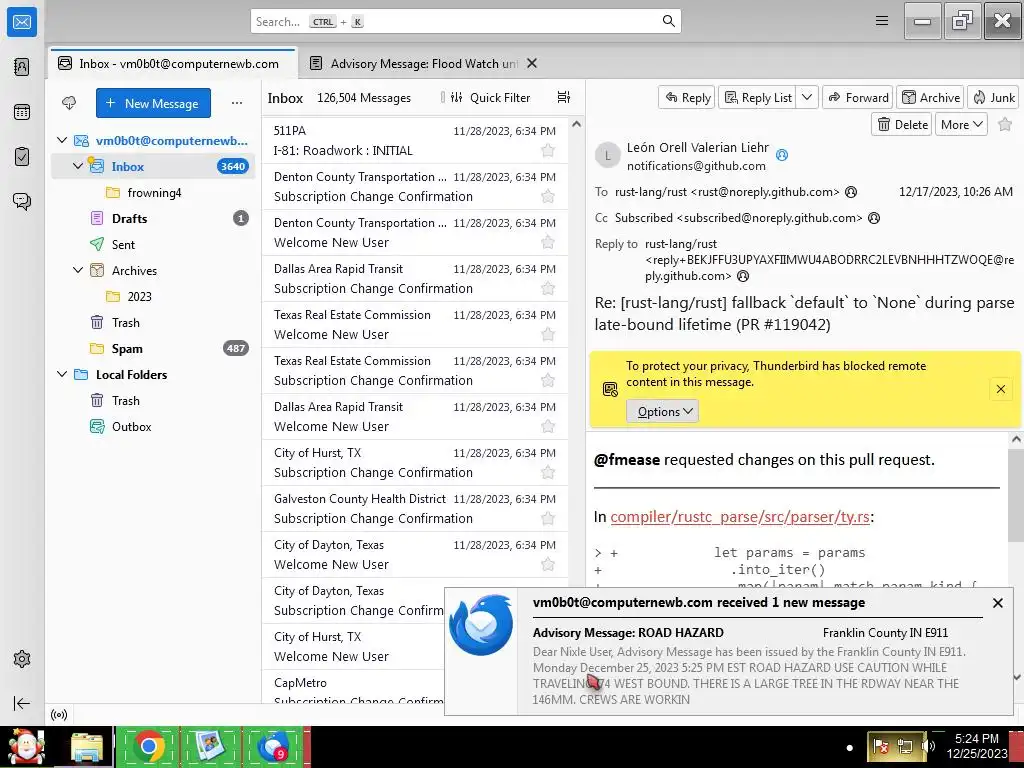Open Chrome from the taskbar
Image resolution: width=1024 pixels, height=768 pixels.
(x=148, y=746)
